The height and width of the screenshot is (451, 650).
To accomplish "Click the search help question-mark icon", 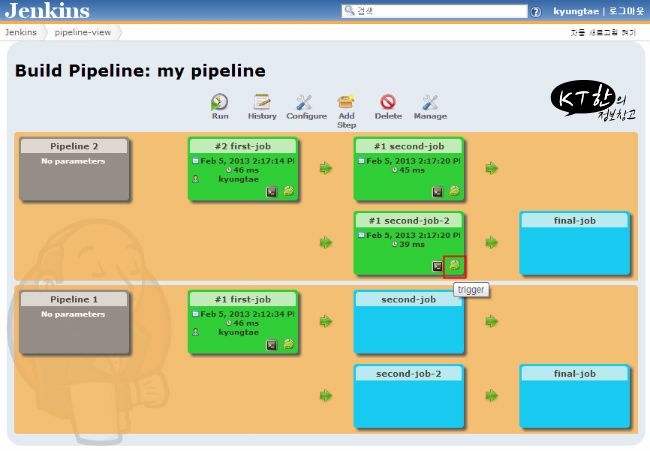I will pos(536,12).
